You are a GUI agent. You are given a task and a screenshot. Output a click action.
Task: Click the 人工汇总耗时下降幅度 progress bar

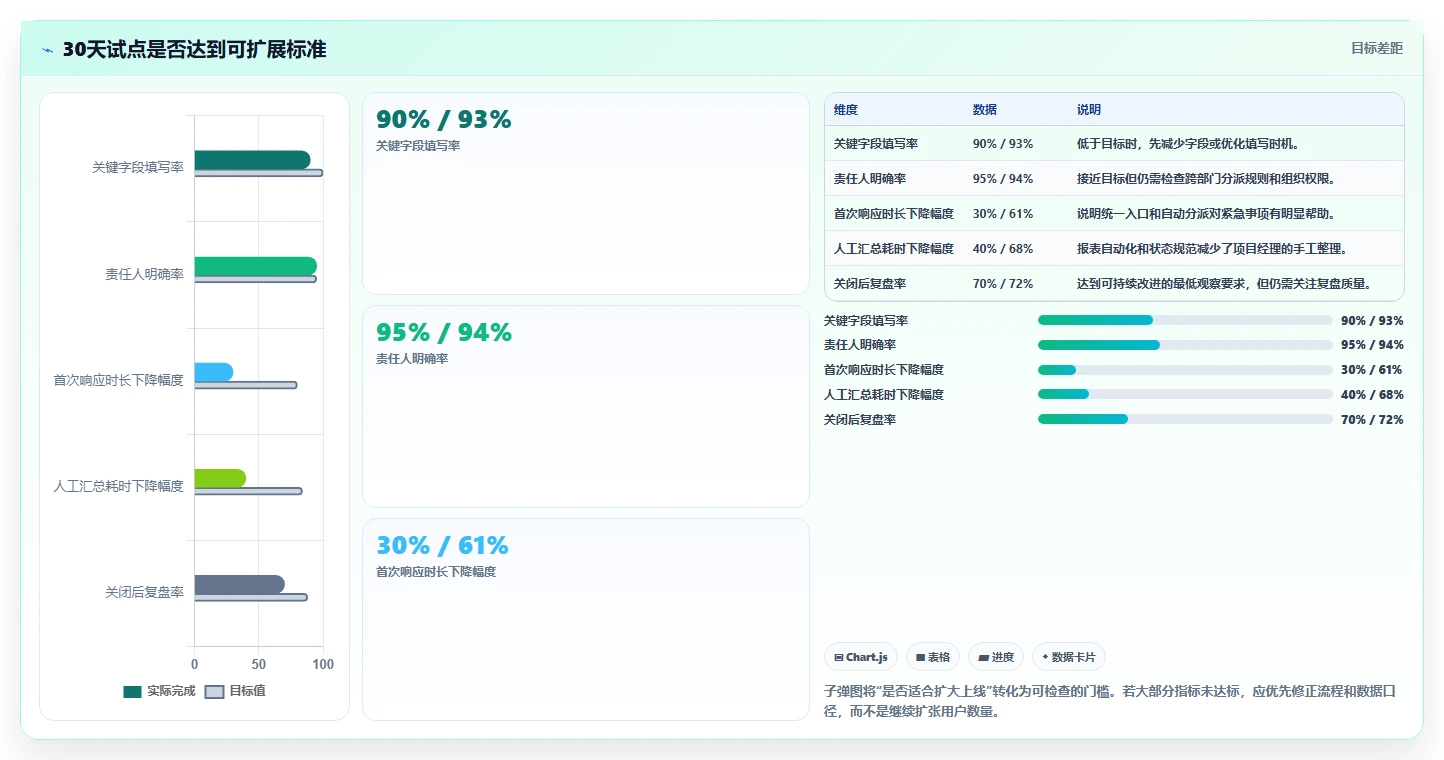1185,395
